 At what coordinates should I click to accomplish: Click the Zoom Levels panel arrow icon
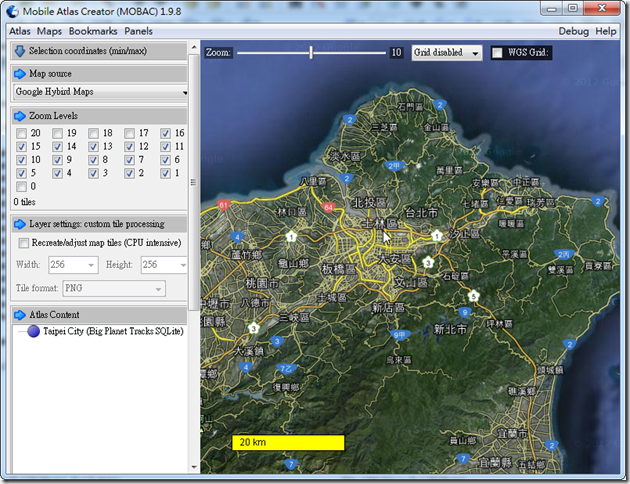[x=20, y=116]
